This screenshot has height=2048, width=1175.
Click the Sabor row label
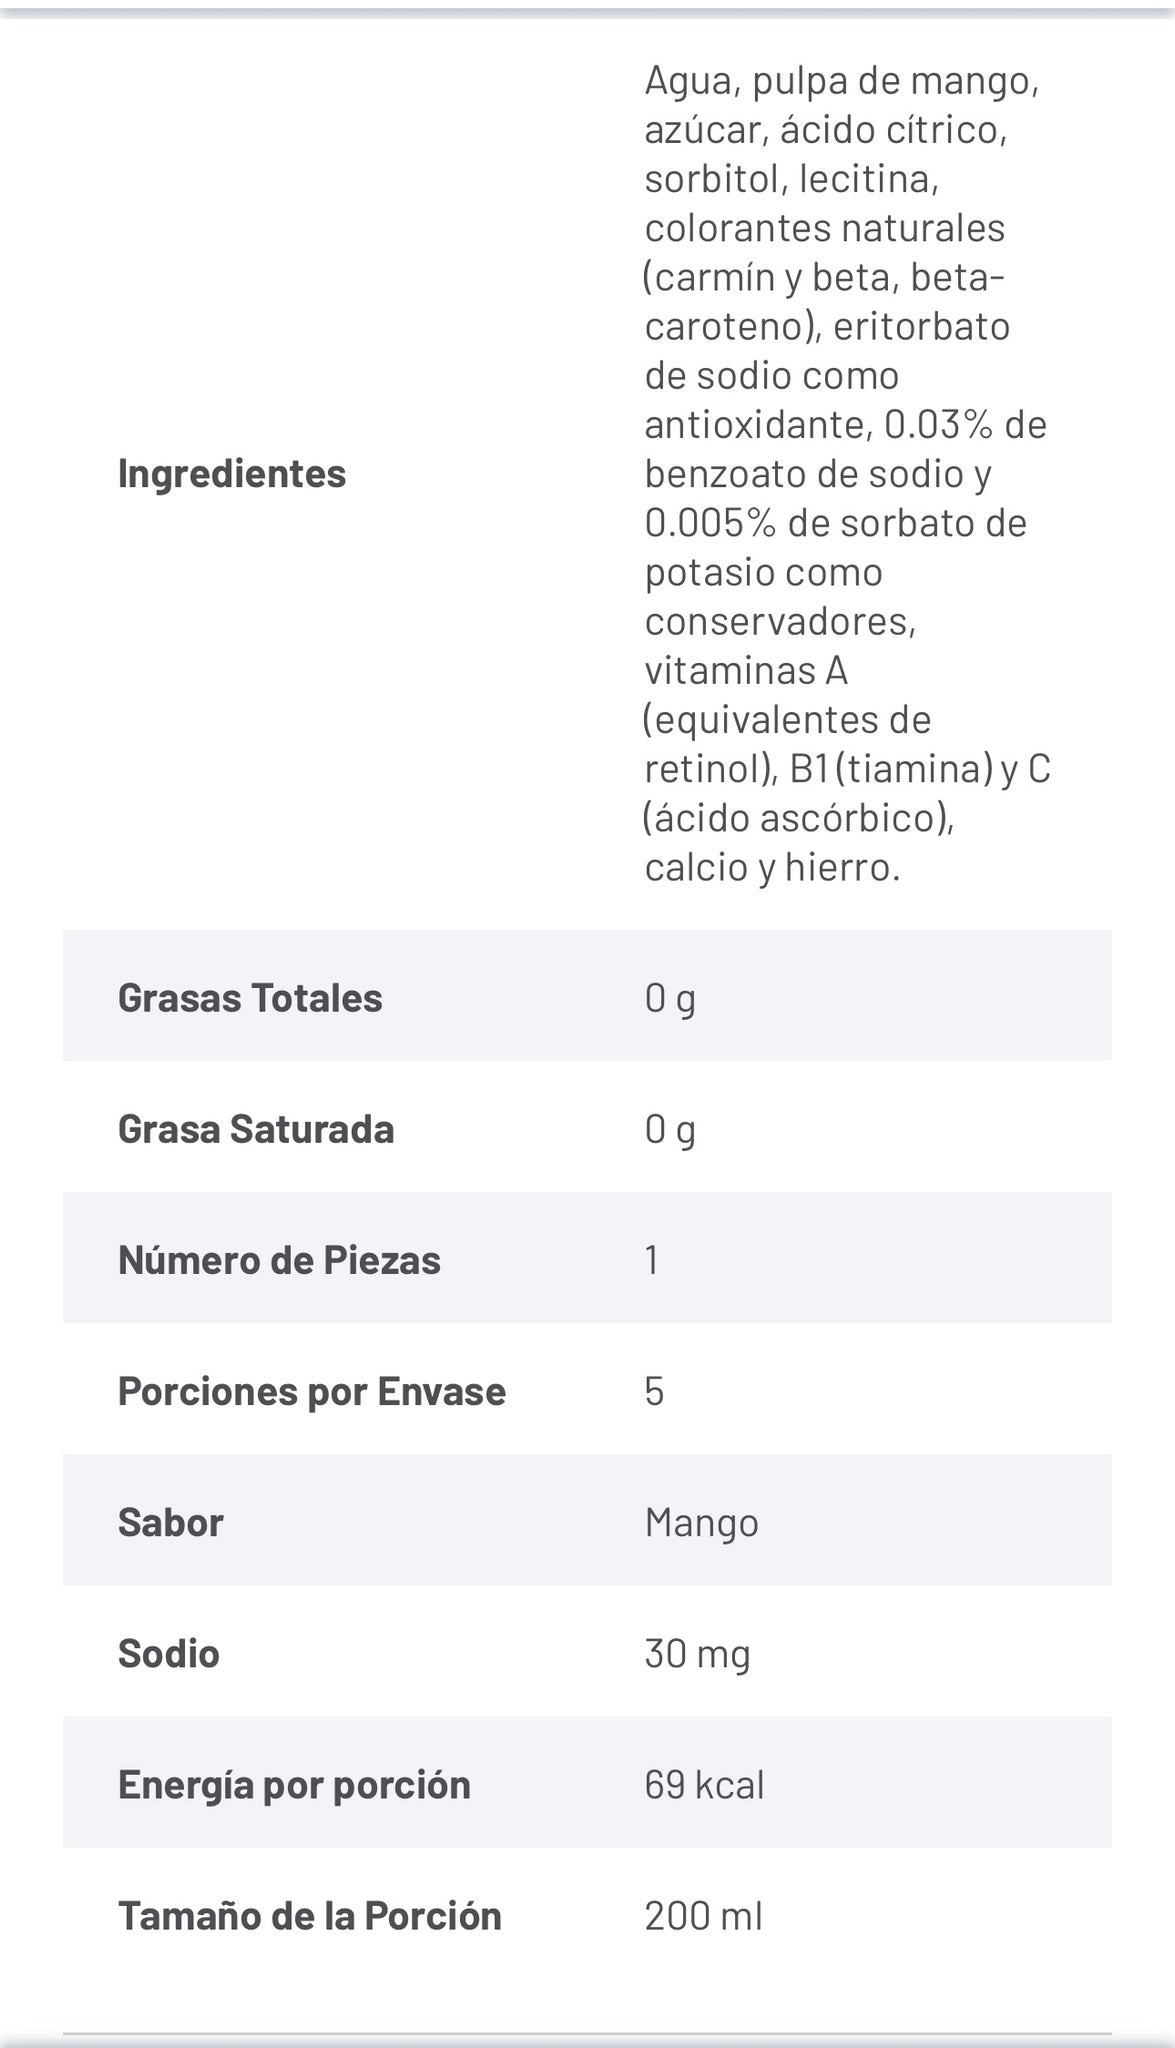[x=171, y=1522]
